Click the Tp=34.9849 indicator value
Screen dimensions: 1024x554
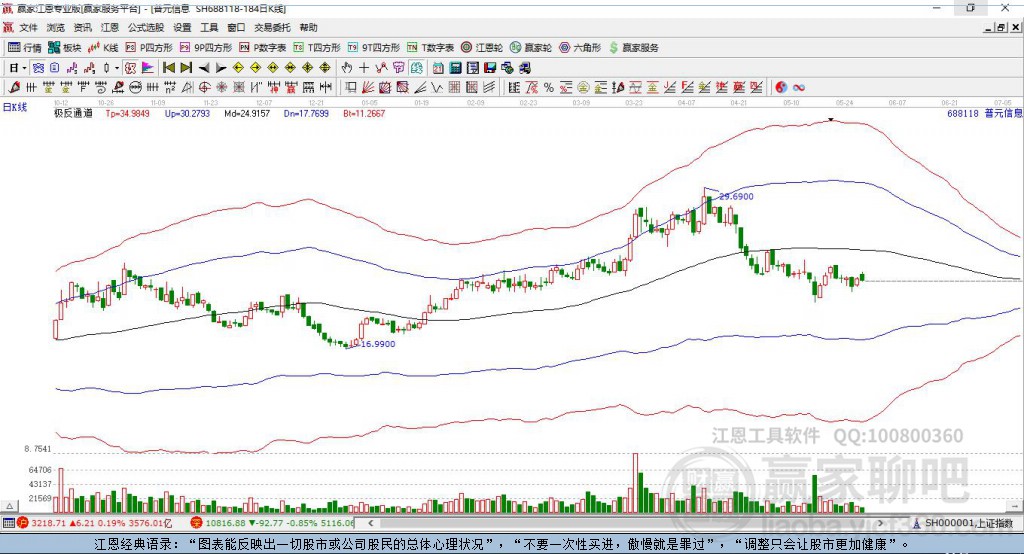(x=127, y=114)
